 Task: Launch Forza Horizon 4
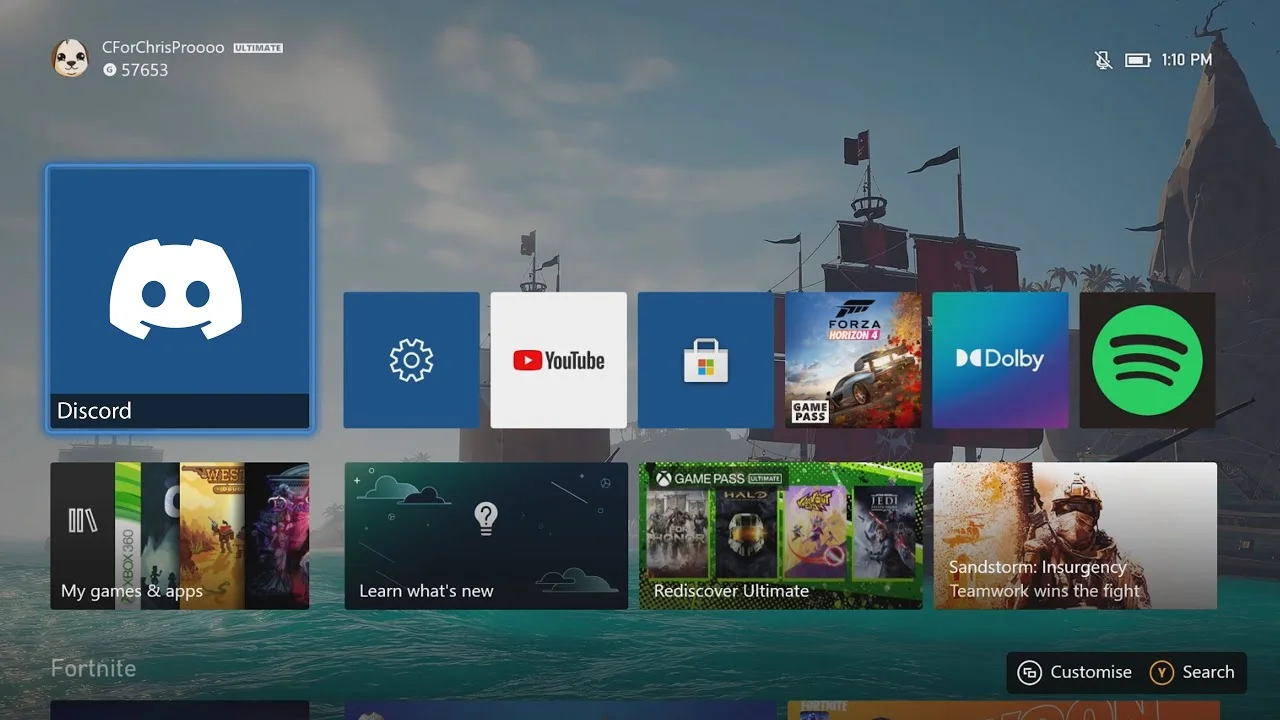click(x=852, y=360)
